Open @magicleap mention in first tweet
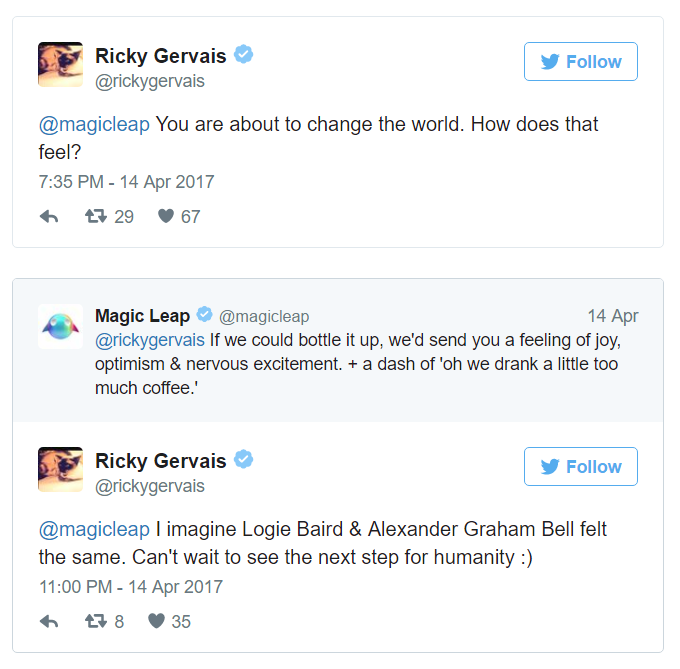680x669 pixels. [x=94, y=125]
